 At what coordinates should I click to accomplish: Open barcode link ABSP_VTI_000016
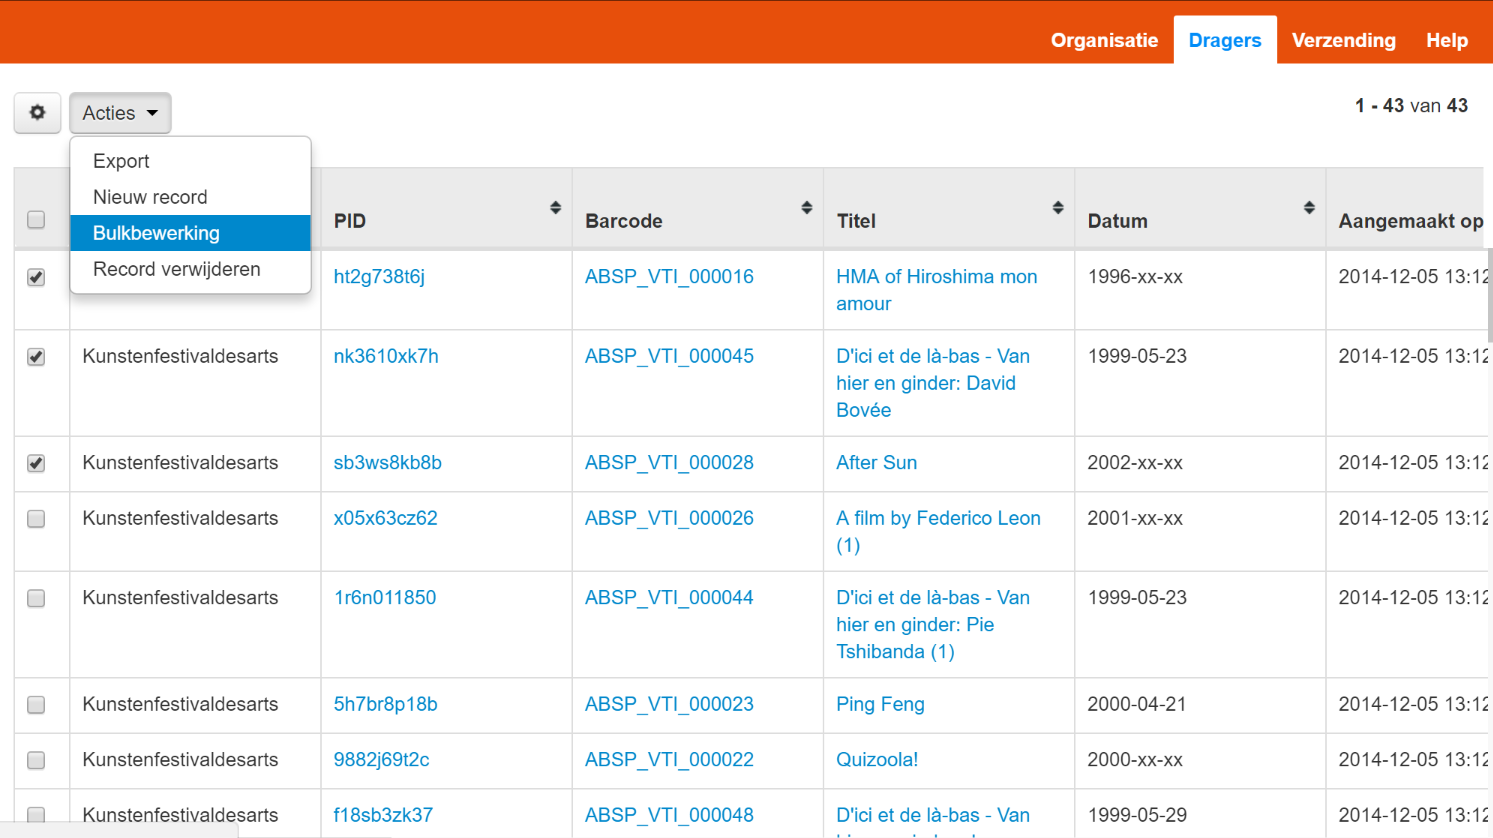pos(669,277)
